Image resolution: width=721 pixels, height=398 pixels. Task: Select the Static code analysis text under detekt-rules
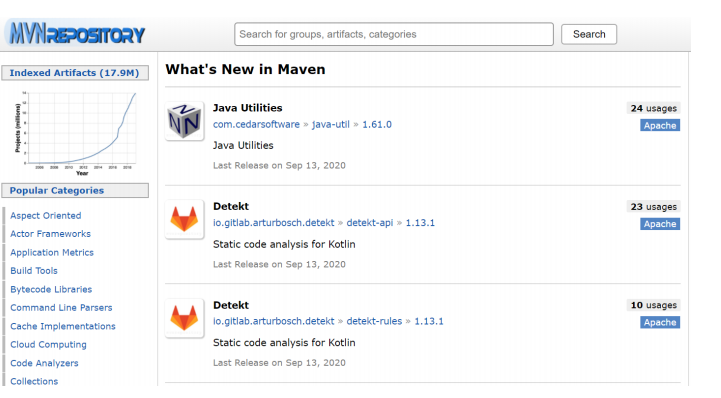[x=284, y=342]
